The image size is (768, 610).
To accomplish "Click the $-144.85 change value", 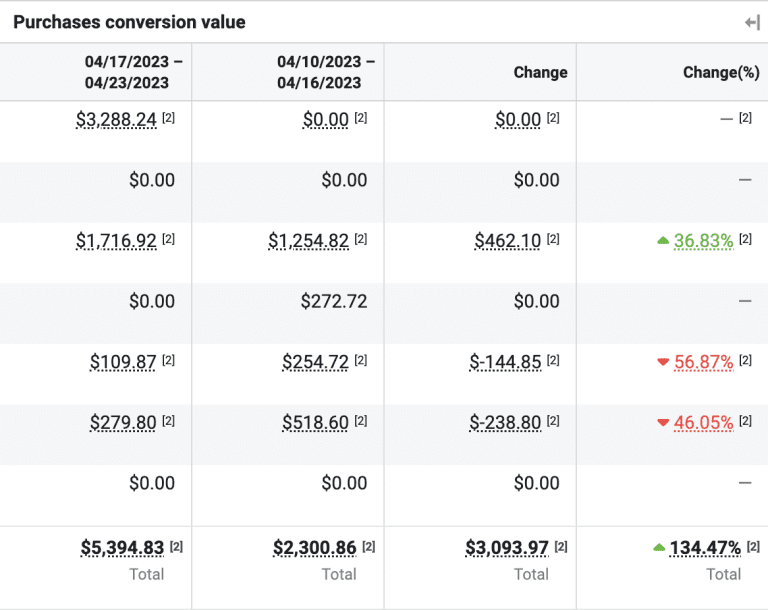I will (505, 362).
